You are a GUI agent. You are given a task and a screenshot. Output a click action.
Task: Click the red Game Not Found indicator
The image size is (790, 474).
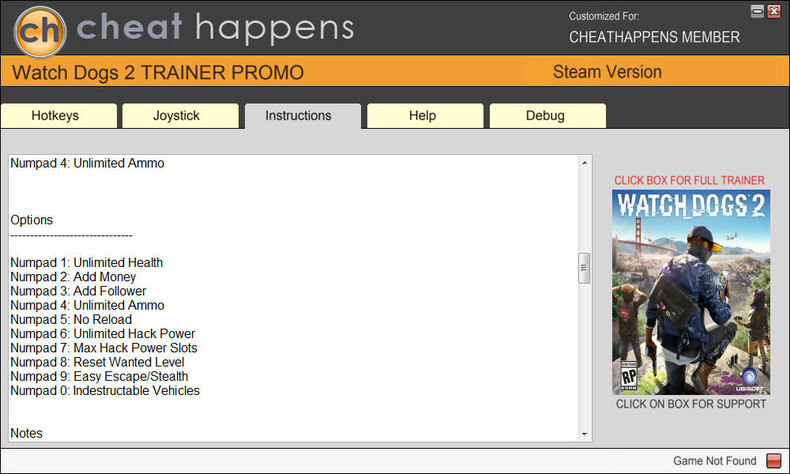(x=773, y=460)
